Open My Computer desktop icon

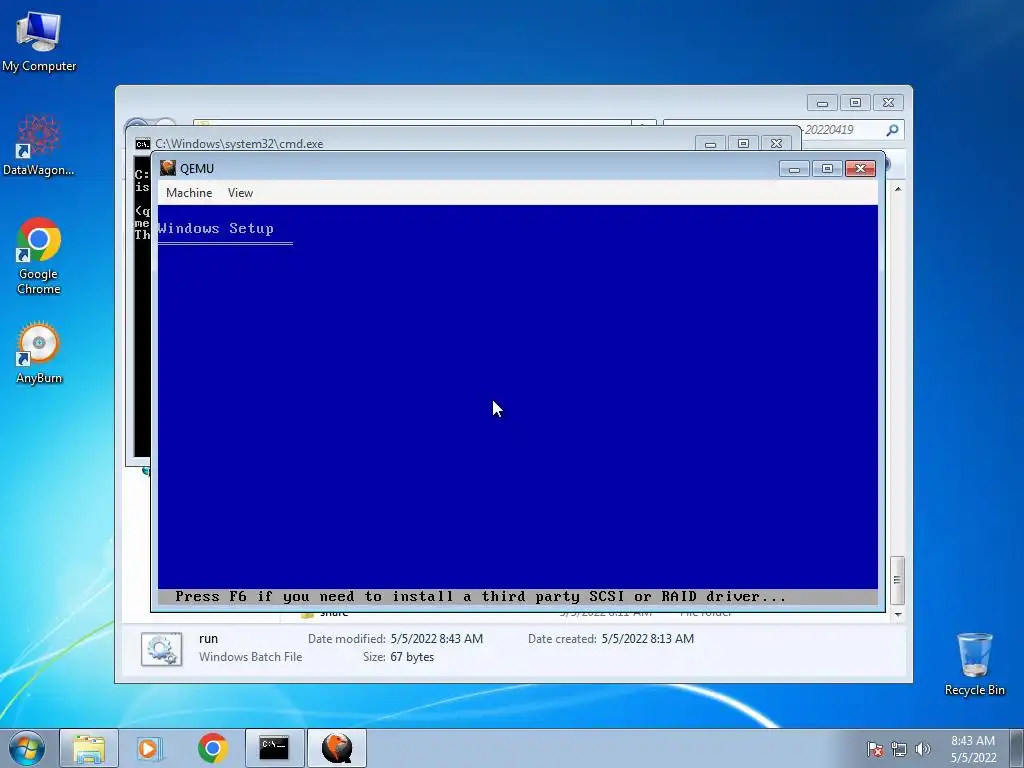pos(39,42)
